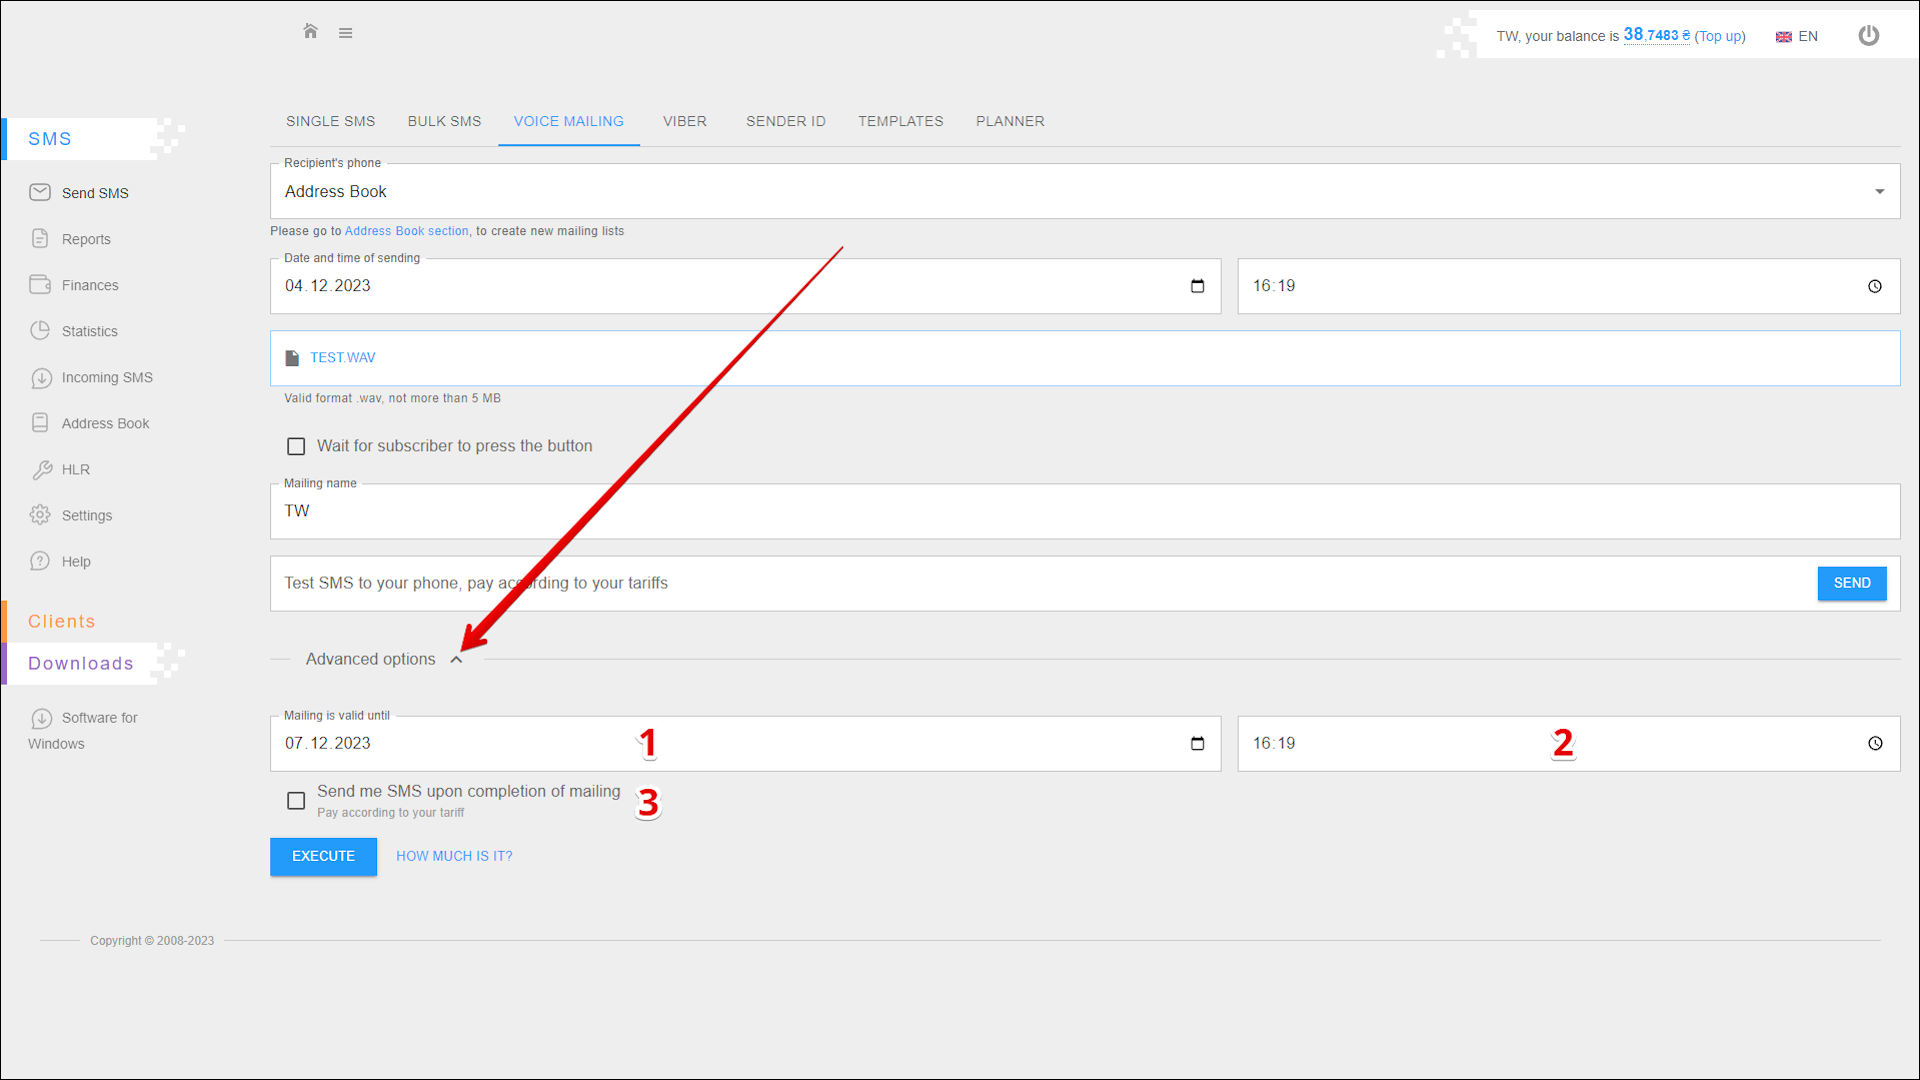The width and height of the screenshot is (1920, 1080).
Task: Open HLR from sidebar
Action: (x=75, y=469)
